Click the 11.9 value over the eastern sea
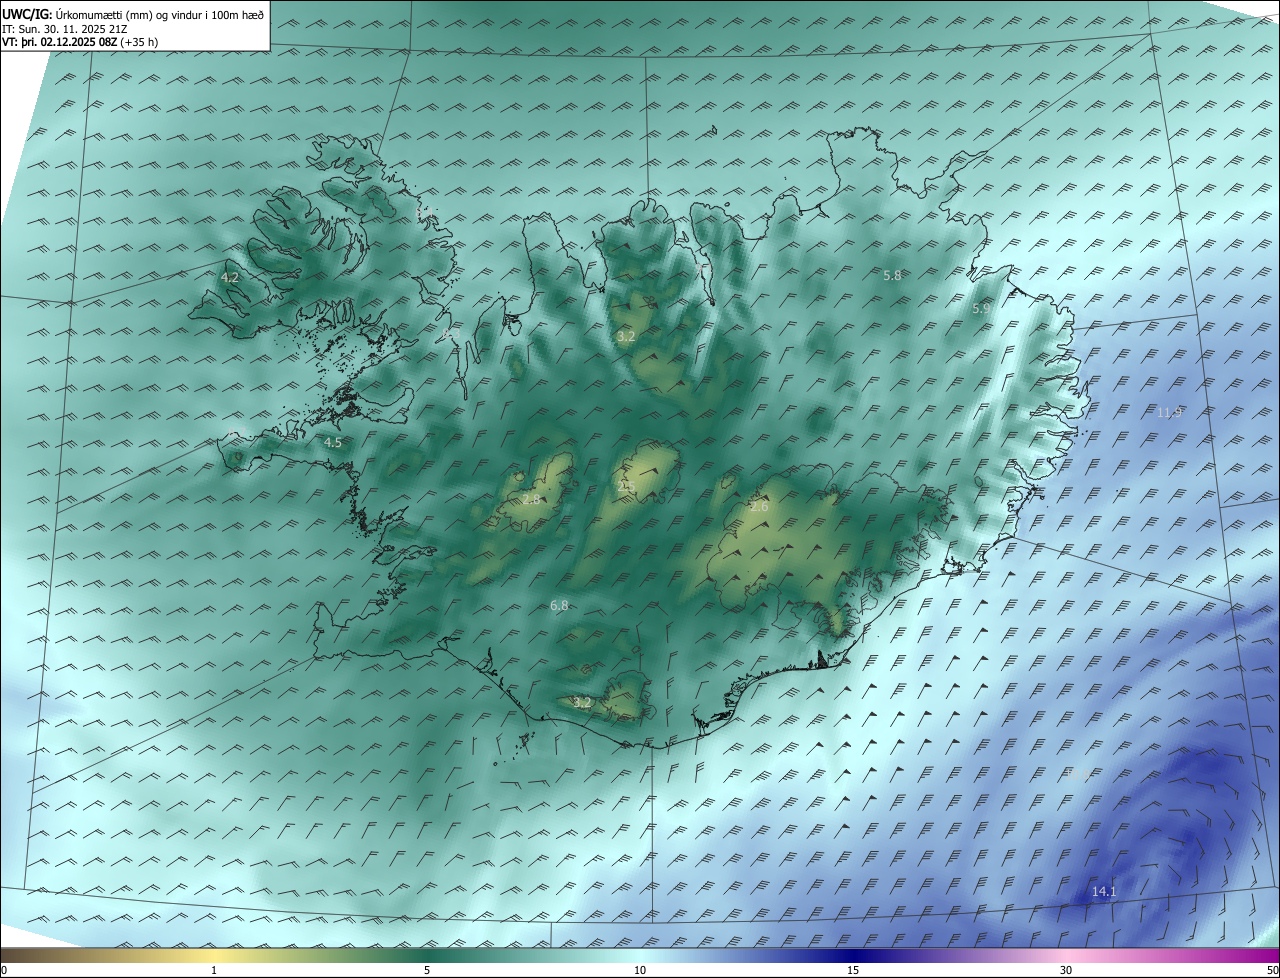Viewport: 1280px width, 978px height. 1169,412
